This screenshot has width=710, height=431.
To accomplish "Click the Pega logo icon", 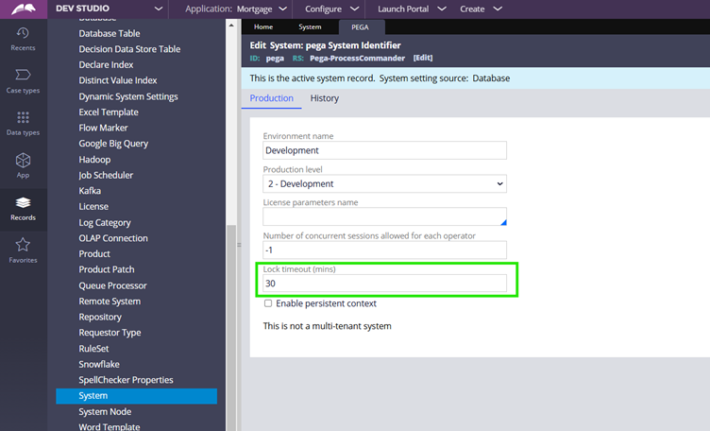I will click(22, 9).
